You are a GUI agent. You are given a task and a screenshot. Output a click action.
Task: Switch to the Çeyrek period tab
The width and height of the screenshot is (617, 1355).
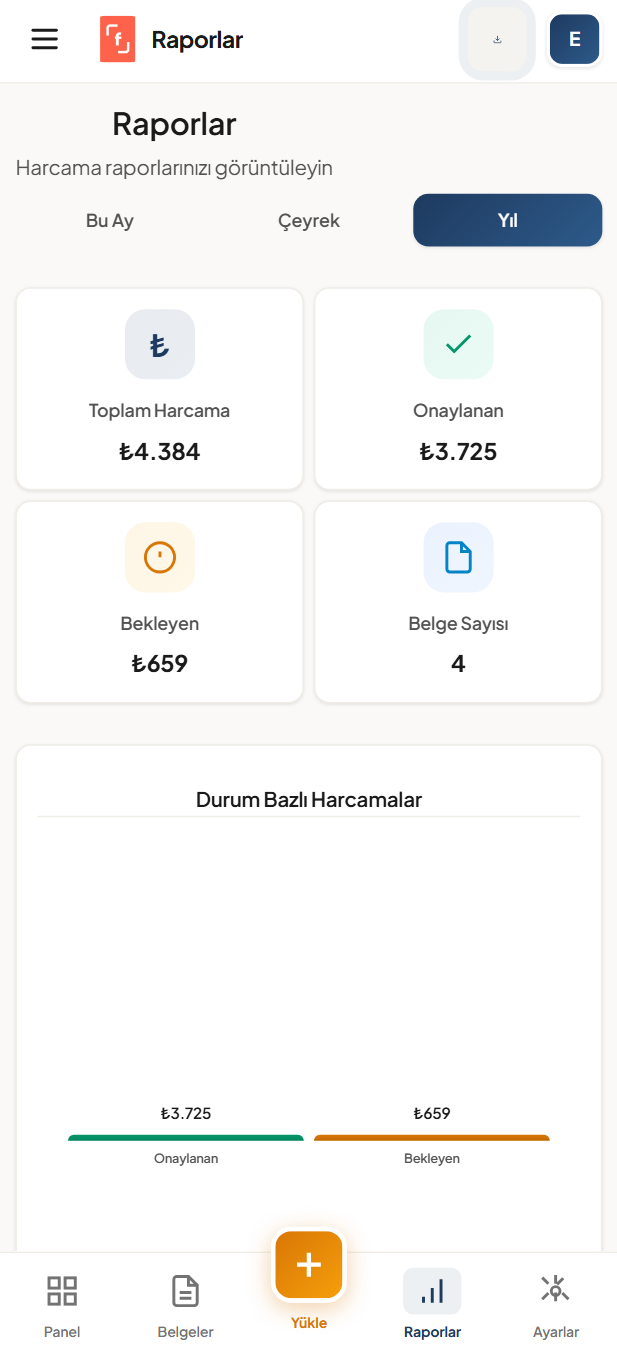tap(309, 221)
